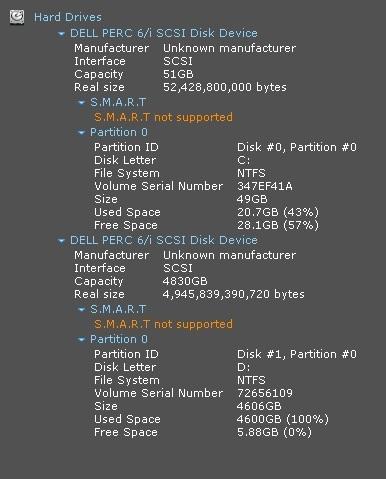Viewport: 386px width, 479px height.
Task: Collapse Partition 0 of the C: drive
Action: click(81, 133)
